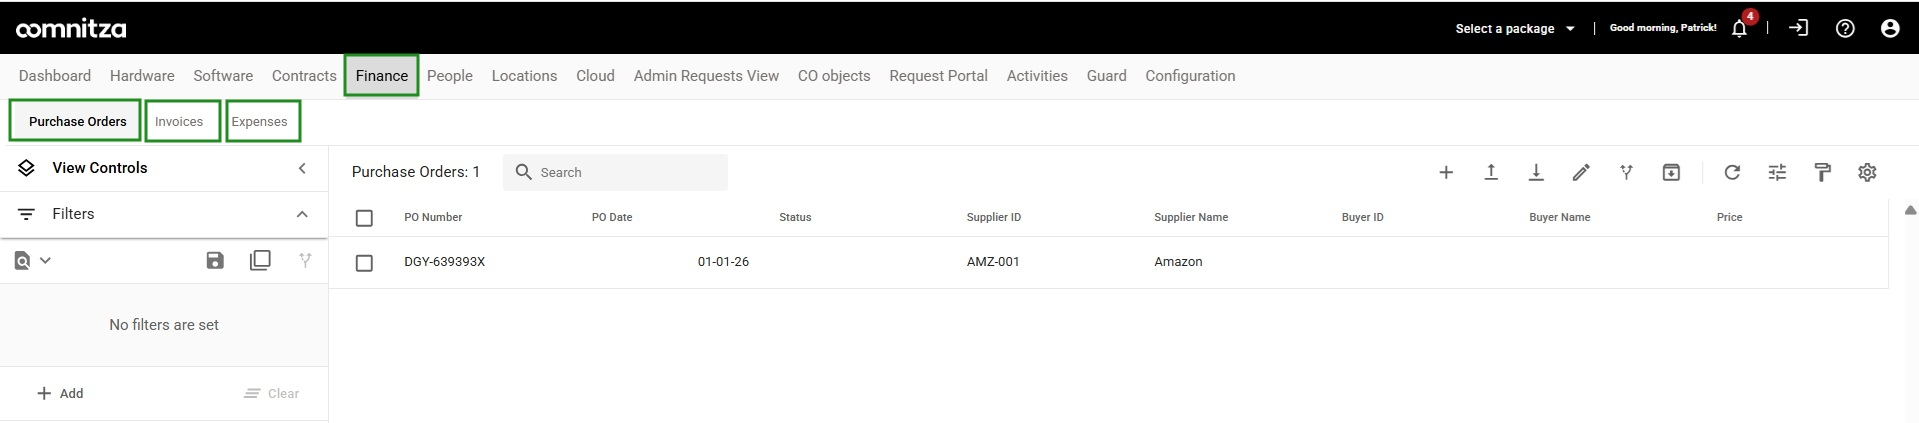1919x423 pixels.
Task: Open the paint roller format icon
Action: (1822, 172)
